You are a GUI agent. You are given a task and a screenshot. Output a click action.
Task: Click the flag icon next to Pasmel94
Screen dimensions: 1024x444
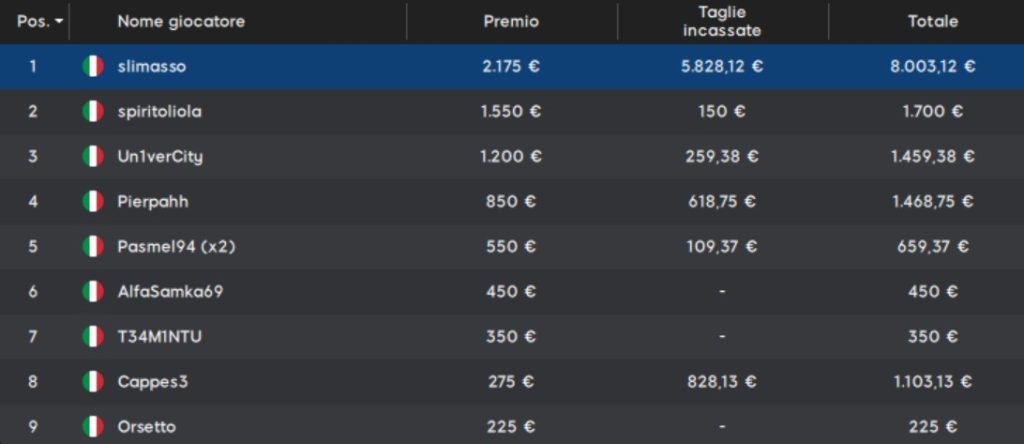[x=93, y=247]
